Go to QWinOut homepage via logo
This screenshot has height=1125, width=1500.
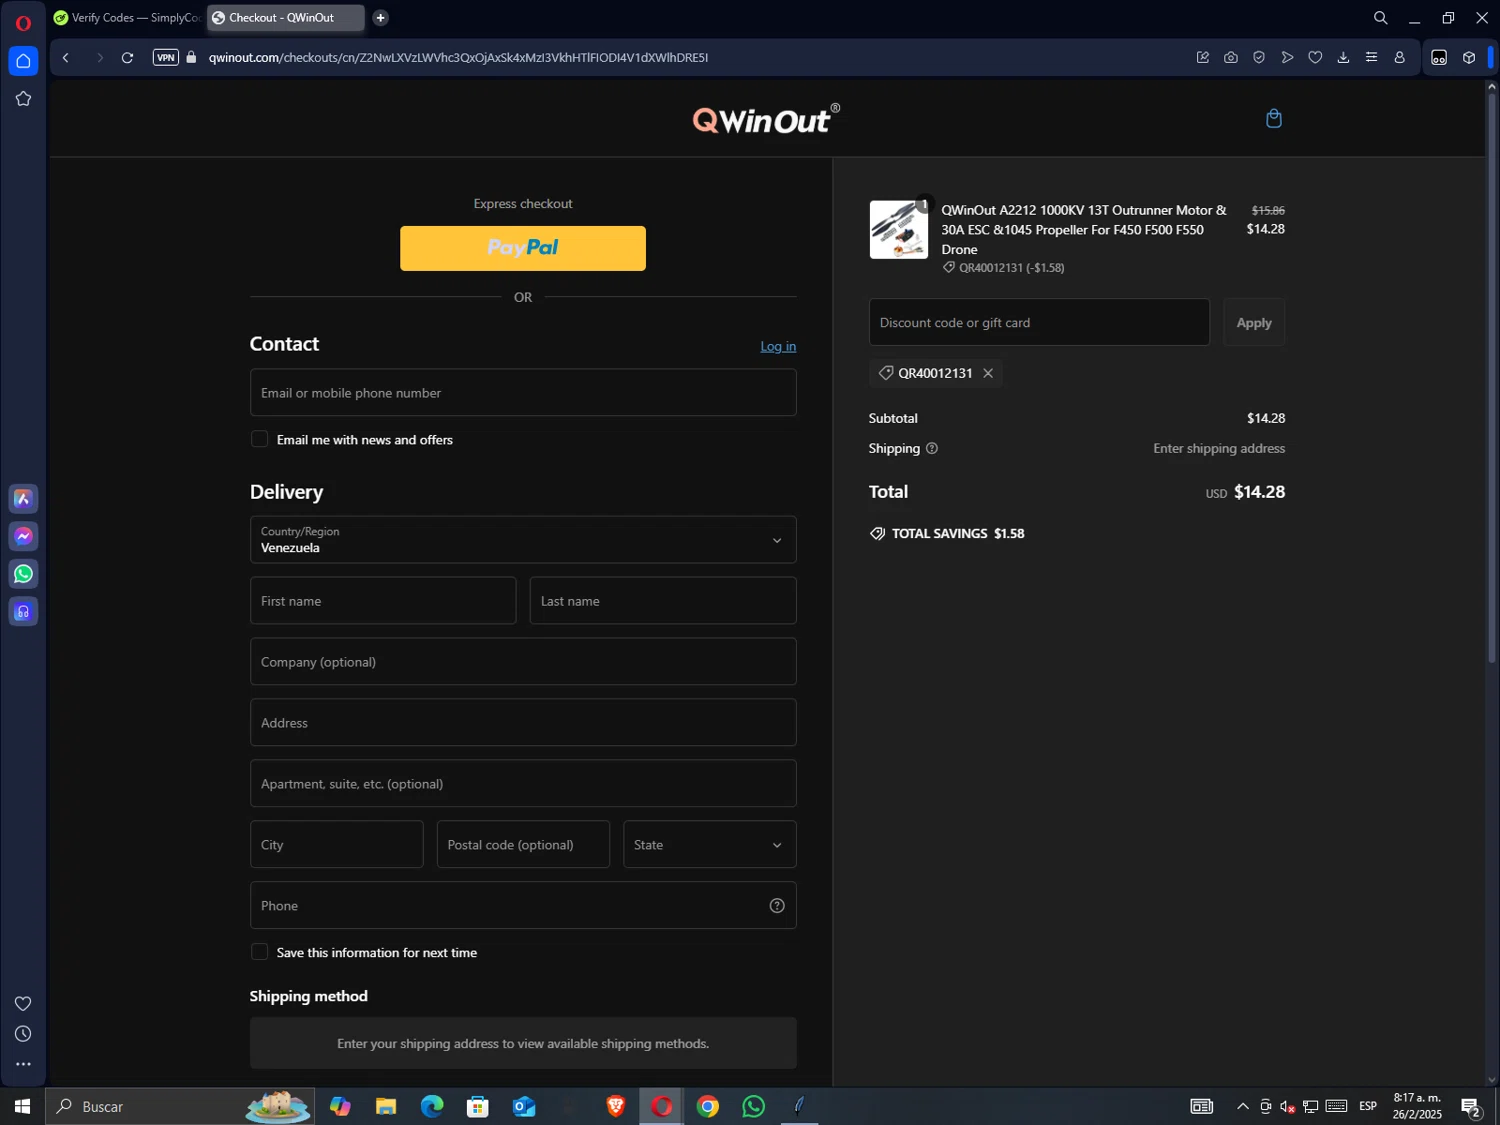click(x=766, y=120)
